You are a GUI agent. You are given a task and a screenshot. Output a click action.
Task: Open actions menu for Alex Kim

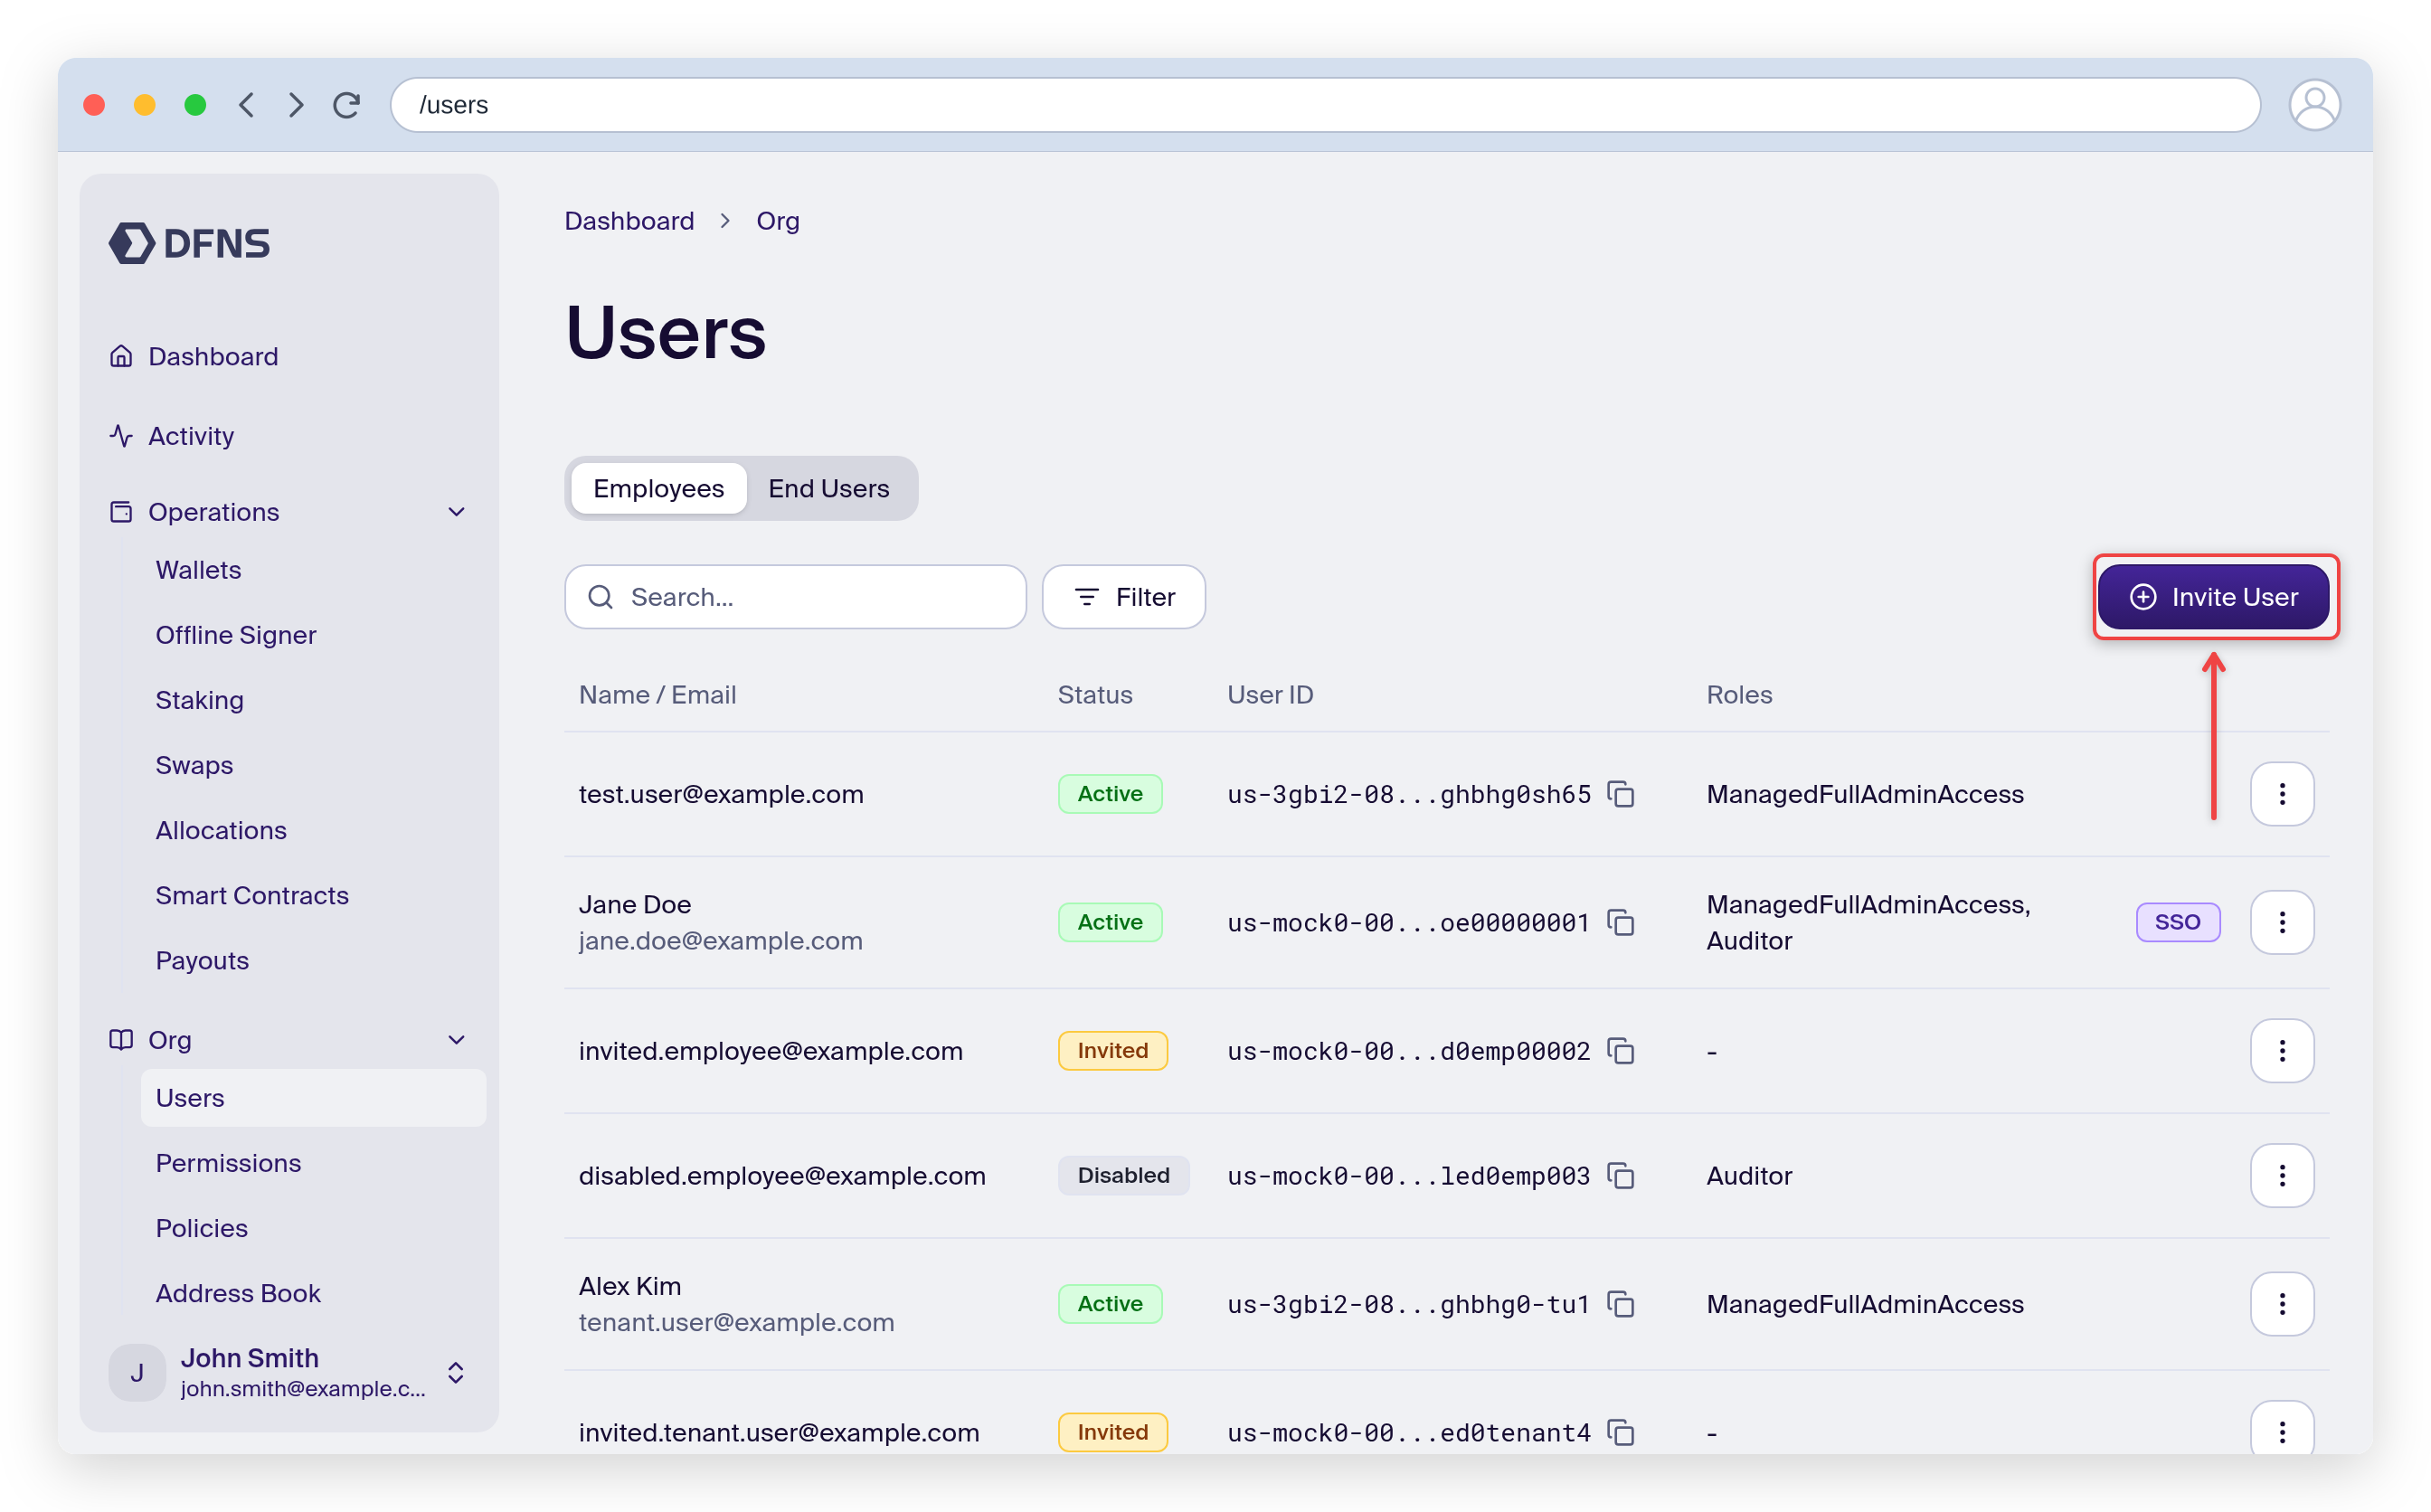2281,1304
